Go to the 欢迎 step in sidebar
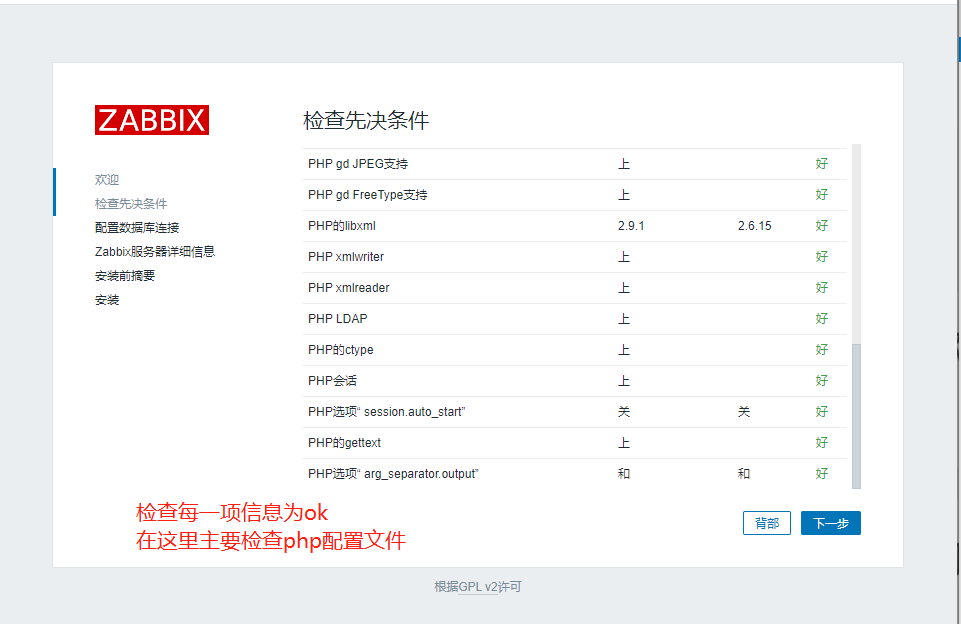The height and width of the screenshot is (624, 961). (107, 180)
